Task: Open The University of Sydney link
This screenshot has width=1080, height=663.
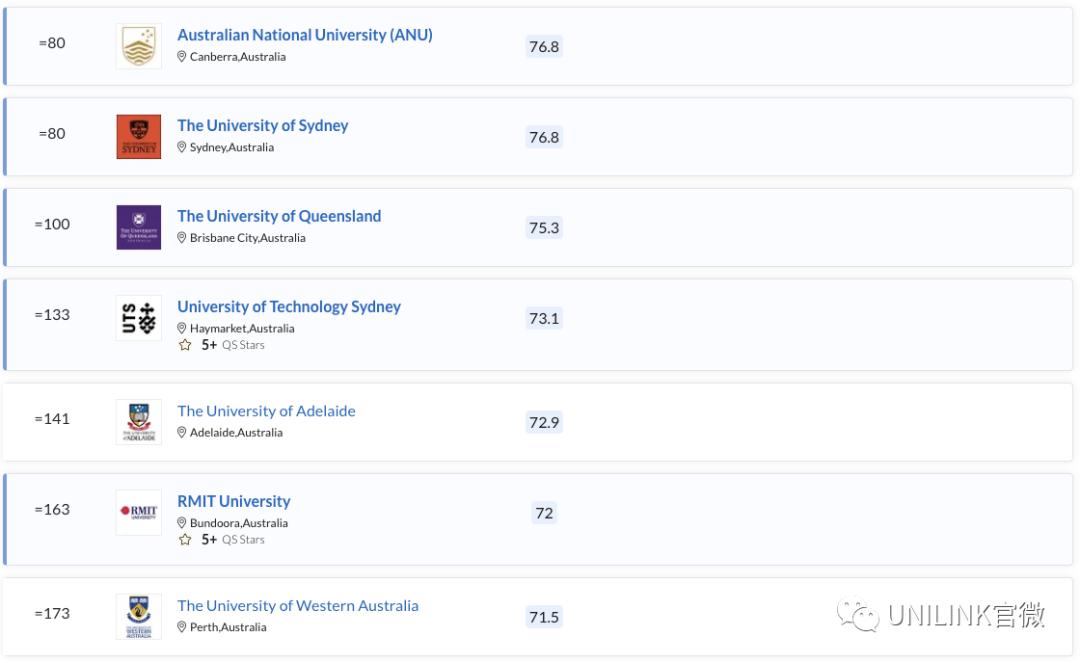Action: point(263,125)
